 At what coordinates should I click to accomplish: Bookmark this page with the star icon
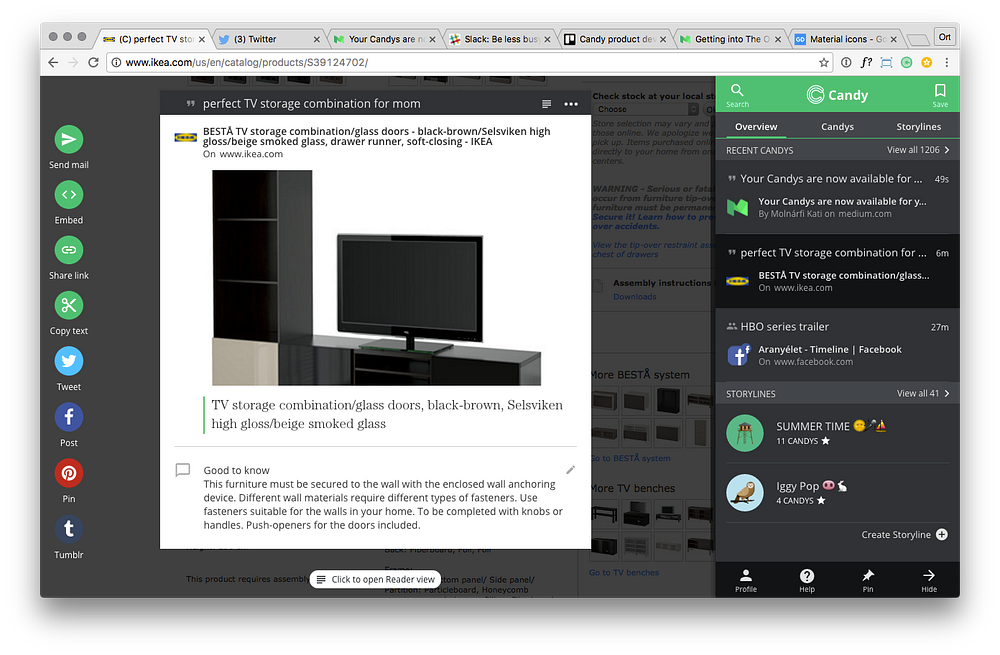point(824,63)
